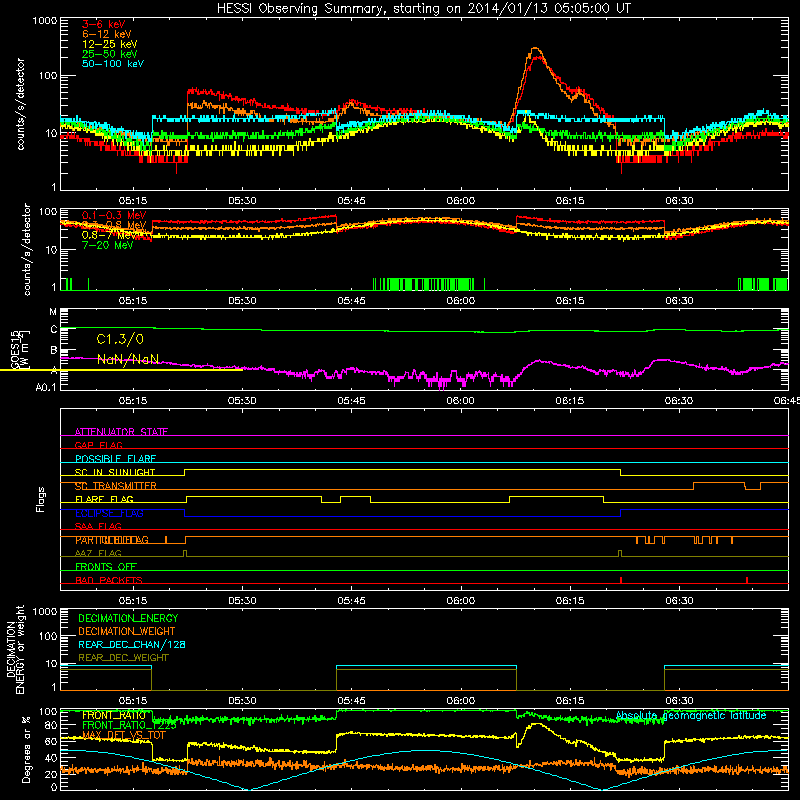800x800 pixels.
Task: Click the Flags axis label
Action: tap(41, 499)
